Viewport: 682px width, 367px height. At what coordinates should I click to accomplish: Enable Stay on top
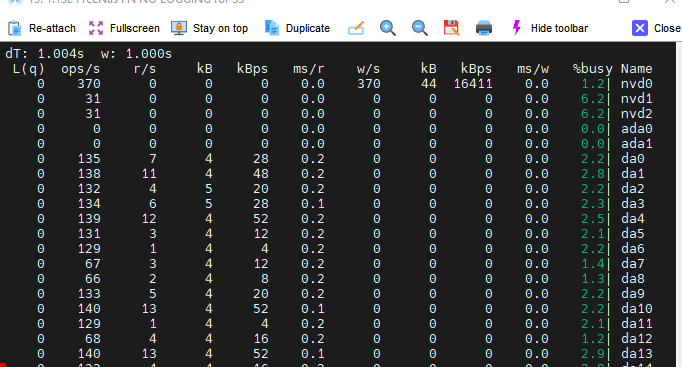click(220, 28)
